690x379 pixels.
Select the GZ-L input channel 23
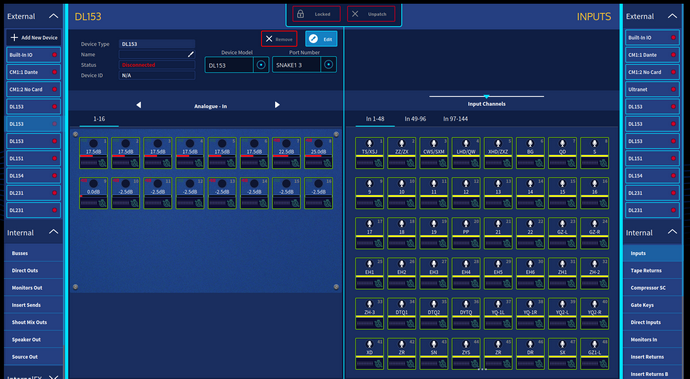point(562,233)
